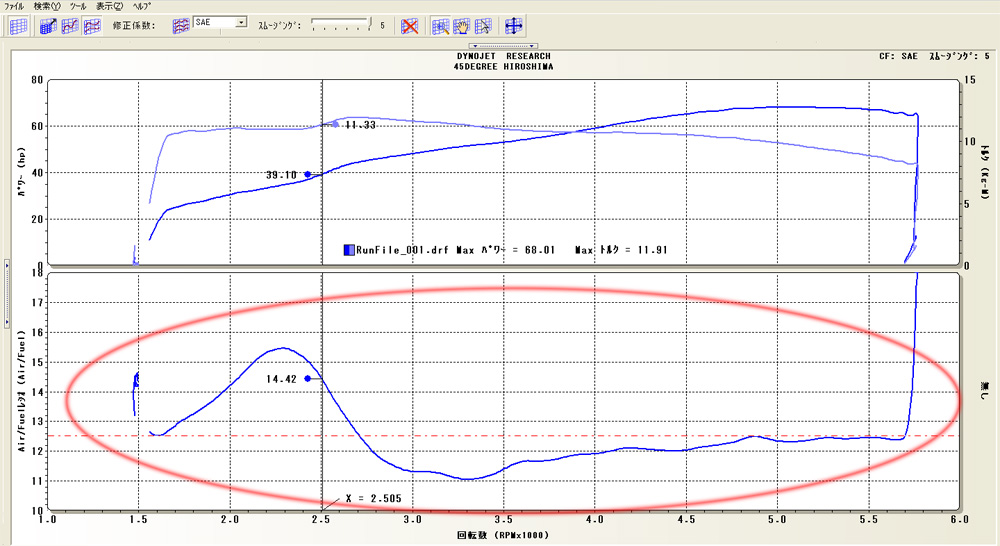This screenshot has height=546, width=1000.
Task: Click the red line graph toolbar icon
Action: [70, 26]
